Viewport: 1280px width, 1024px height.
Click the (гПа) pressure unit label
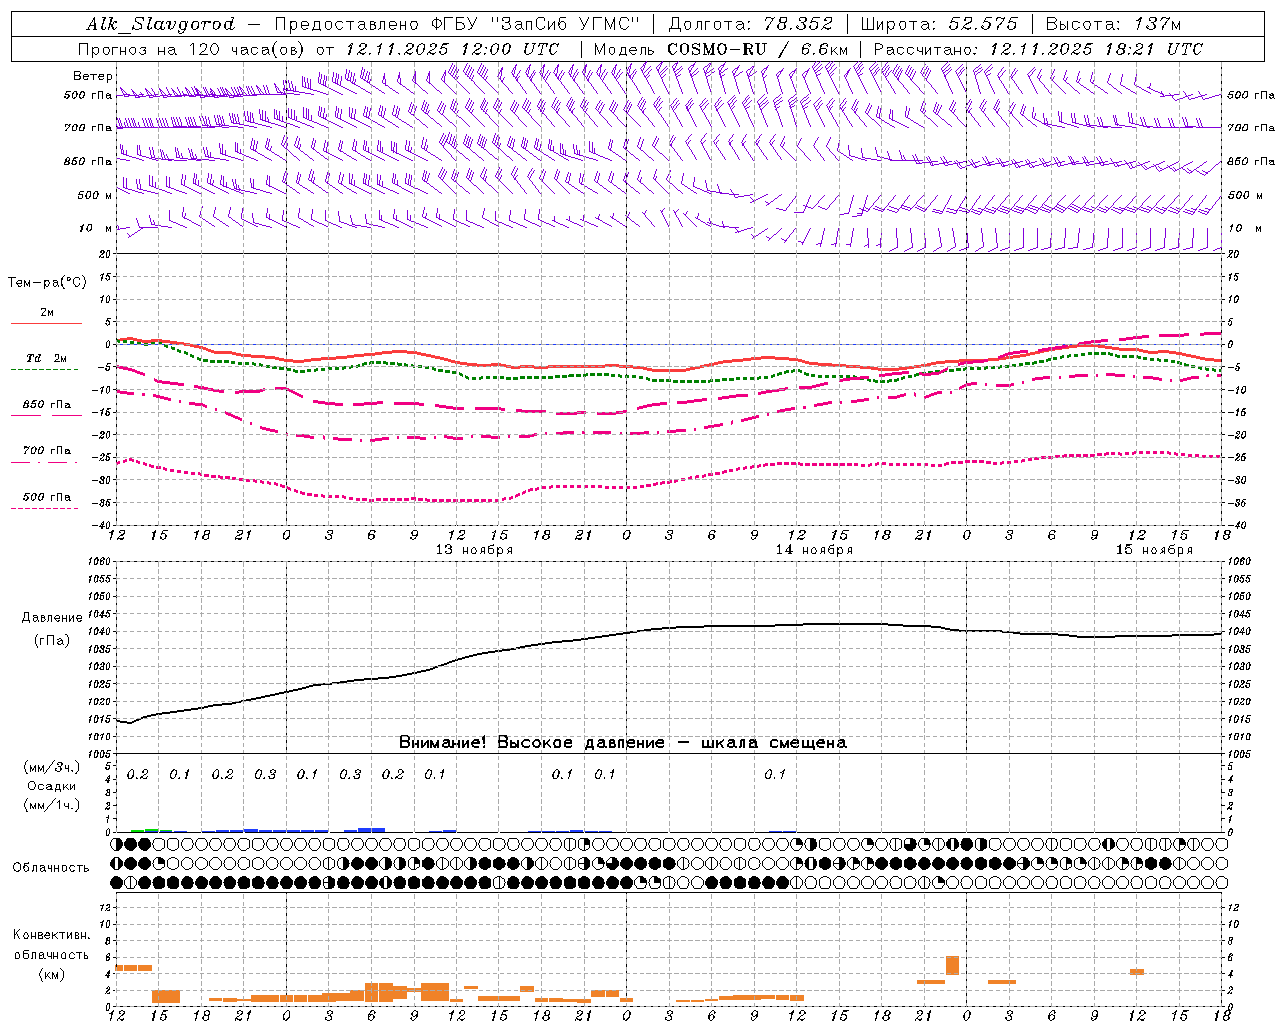coord(52,641)
